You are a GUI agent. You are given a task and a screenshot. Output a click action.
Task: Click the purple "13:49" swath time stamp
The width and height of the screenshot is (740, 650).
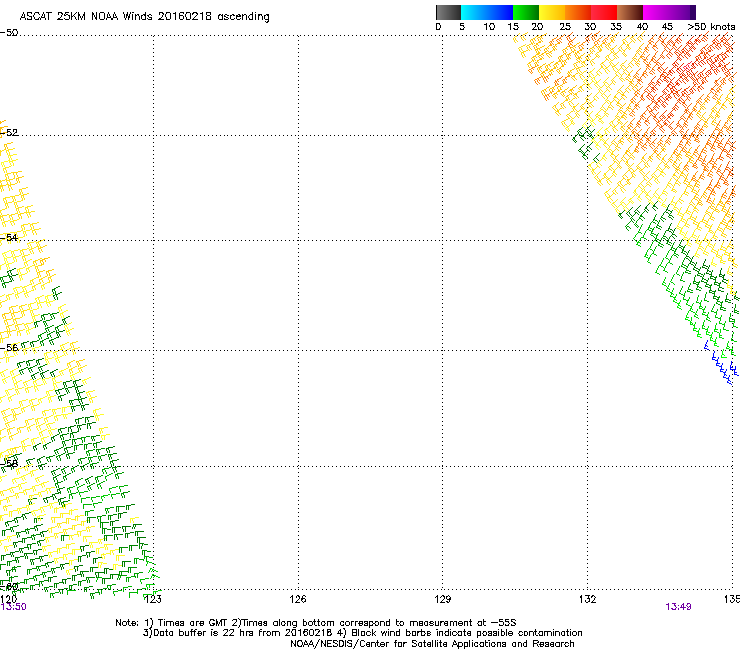[678, 607]
